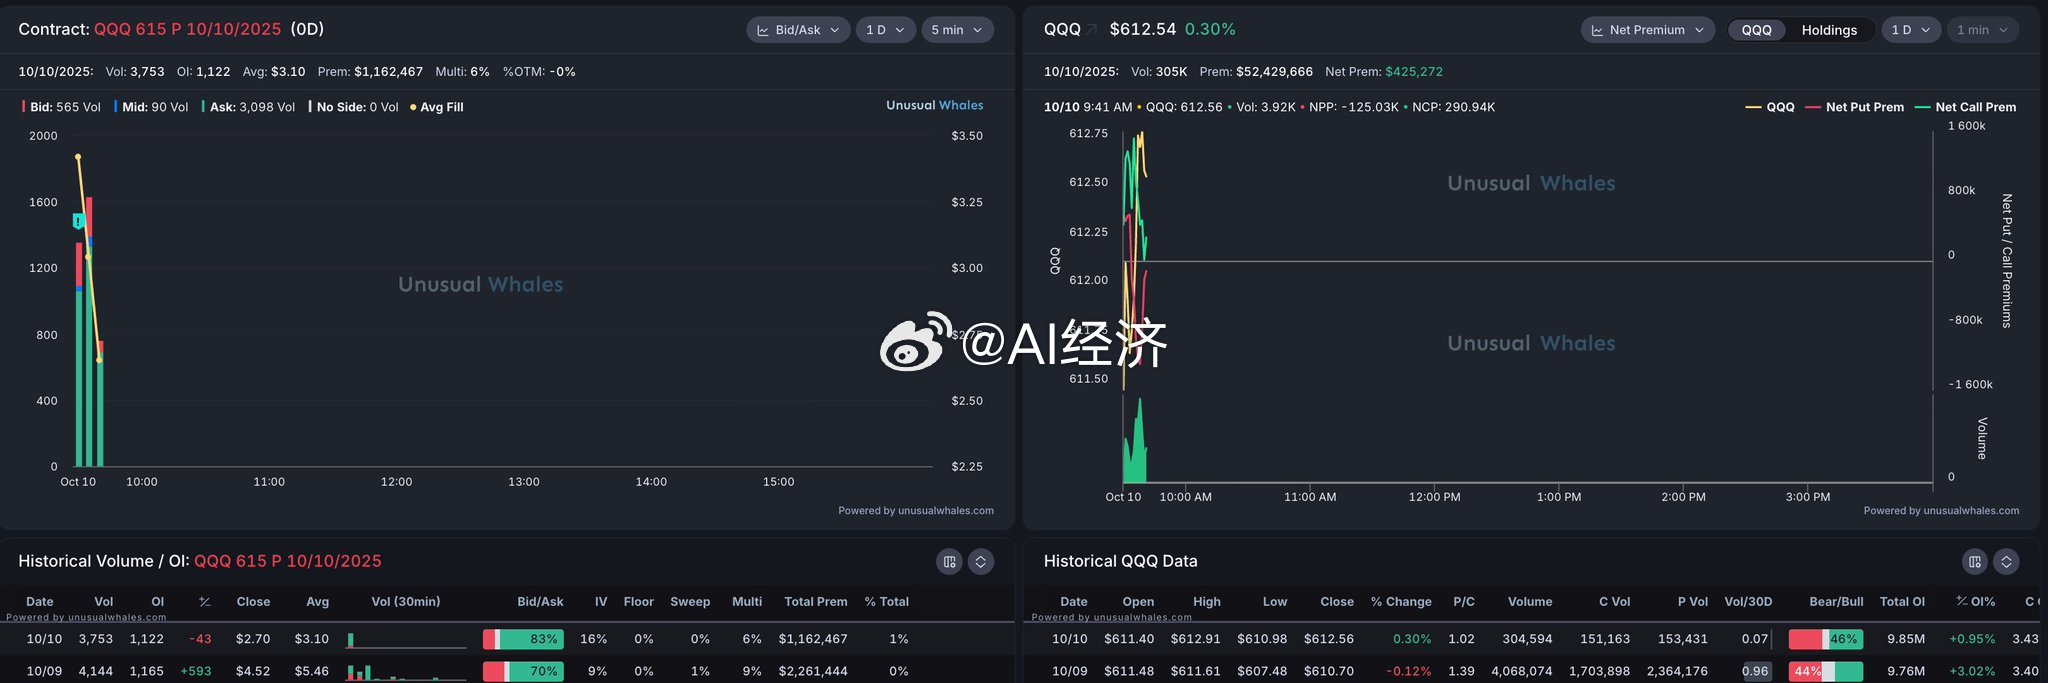Viewport: 2048px width, 683px height.
Task: Click the 46% bear/bull bar for 10/10
Action: (x=1826, y=639)
